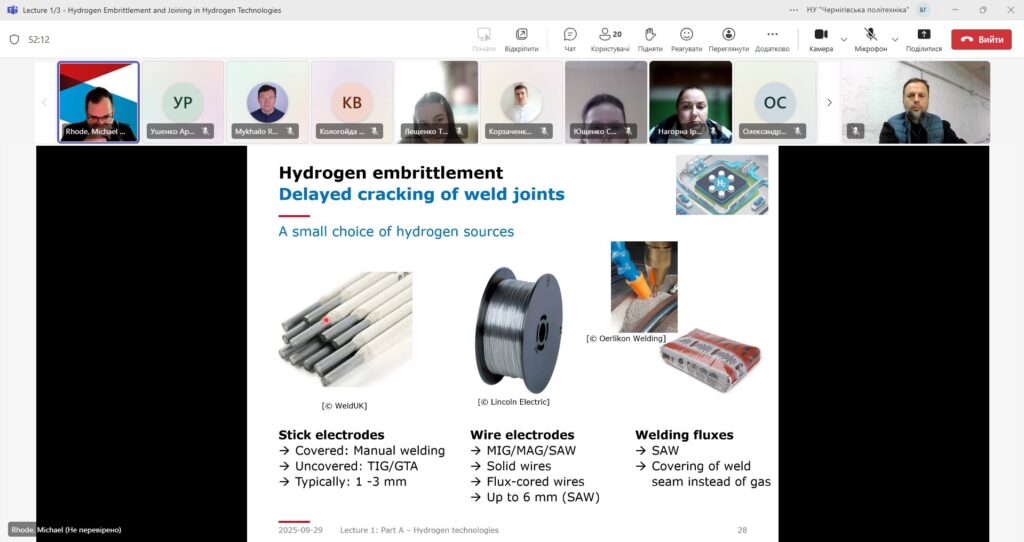
Task: Unmute using the Мікрофон toggle
Action: click(x=870, y=39)
